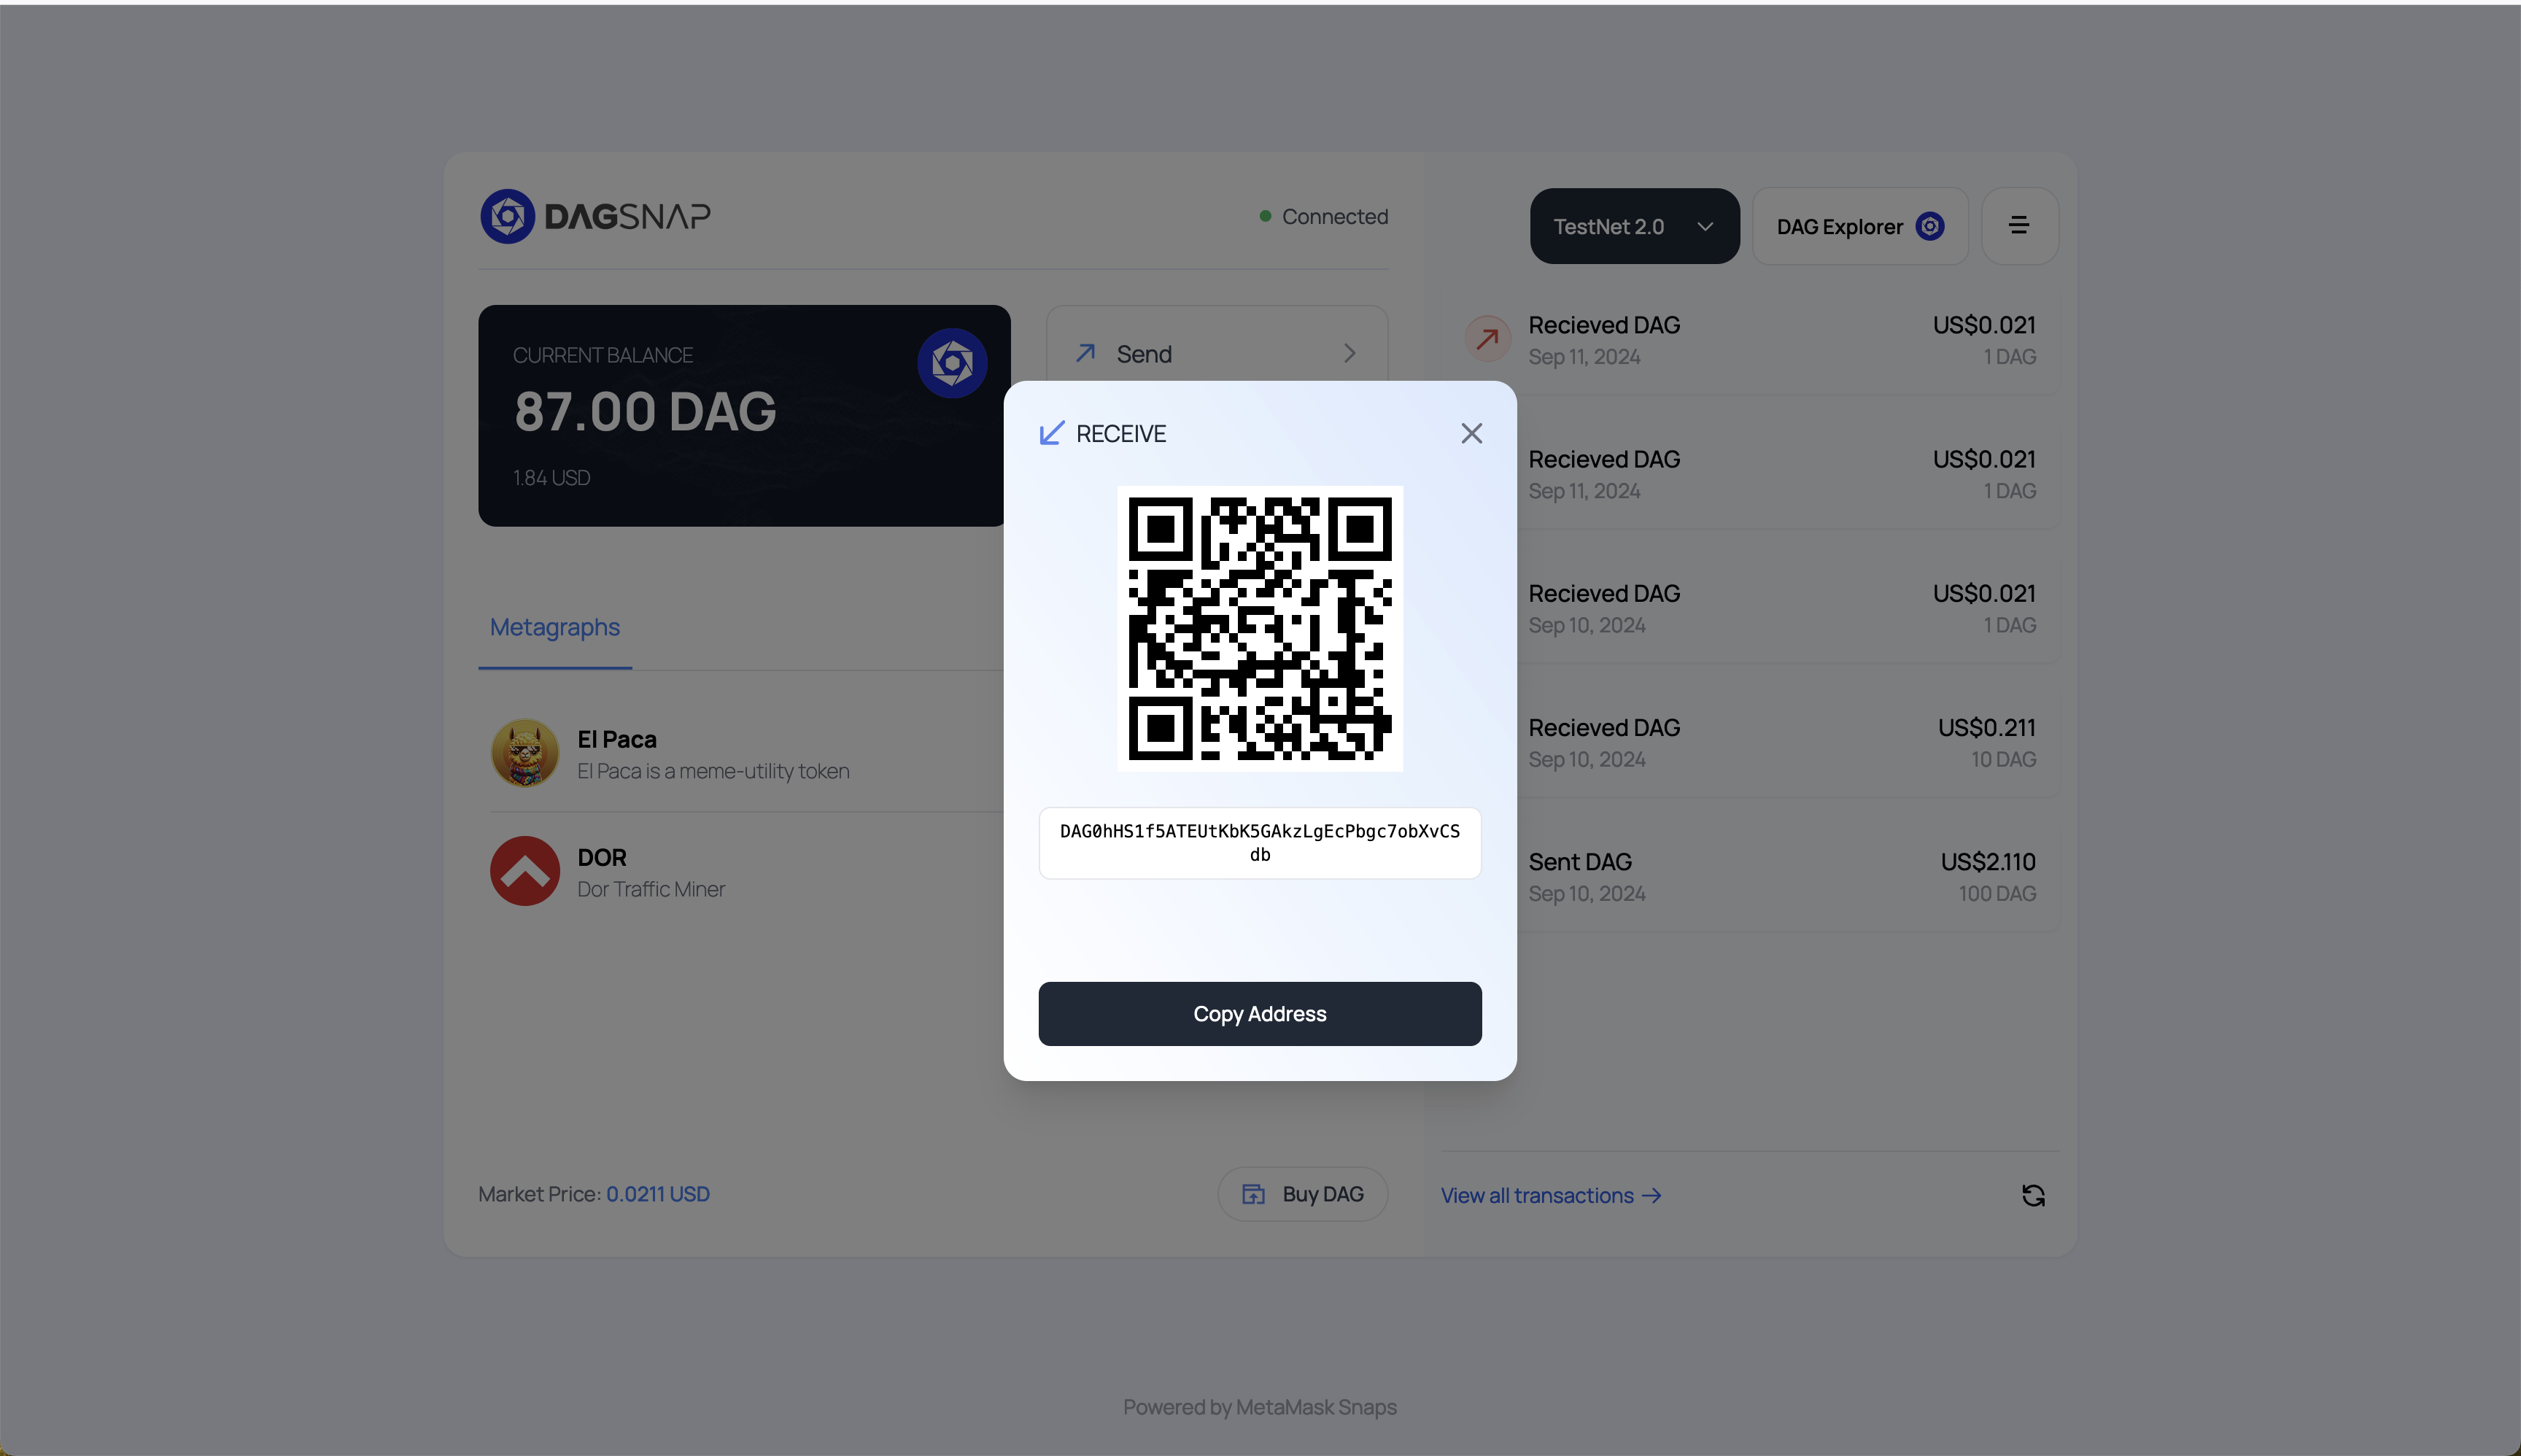Follow the View all transactions link
2521x1456 pixels.
pos(1551,1195)
